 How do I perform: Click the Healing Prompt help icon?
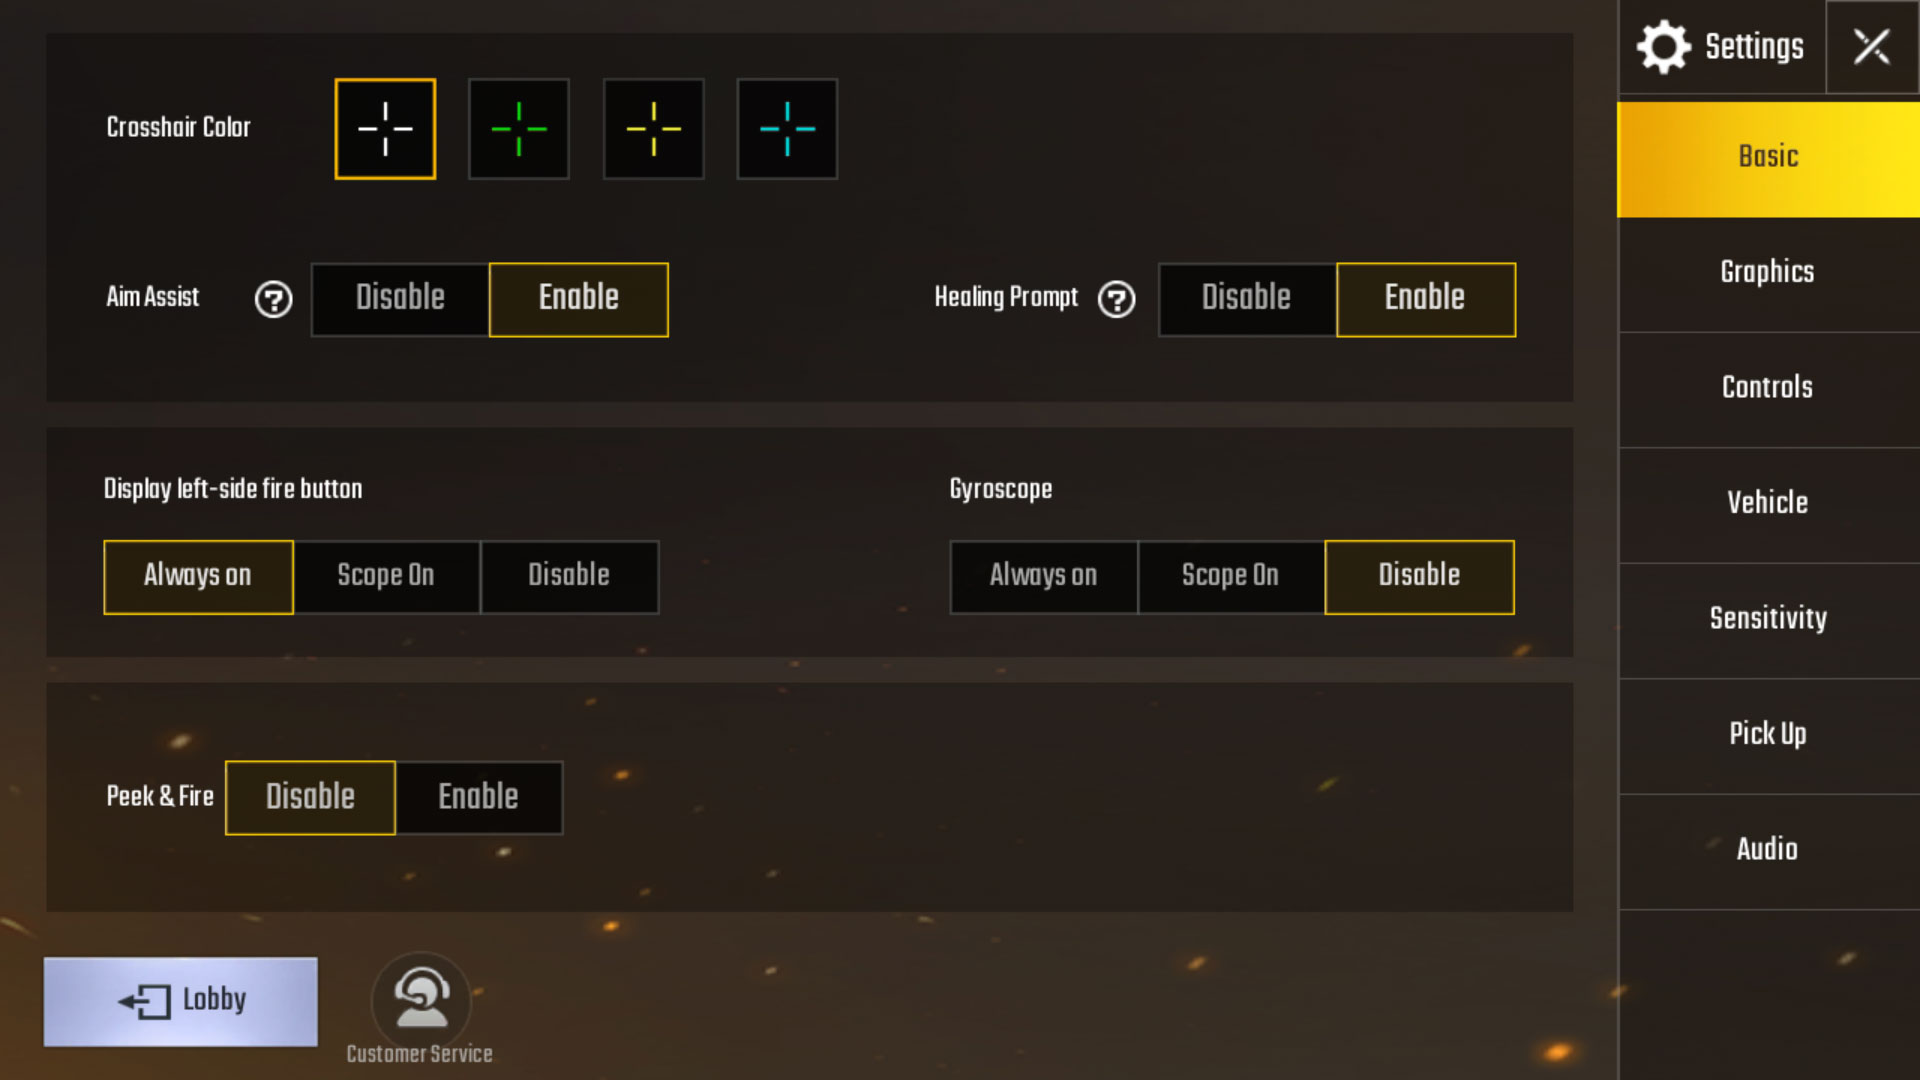click(x=1117, y=299)
